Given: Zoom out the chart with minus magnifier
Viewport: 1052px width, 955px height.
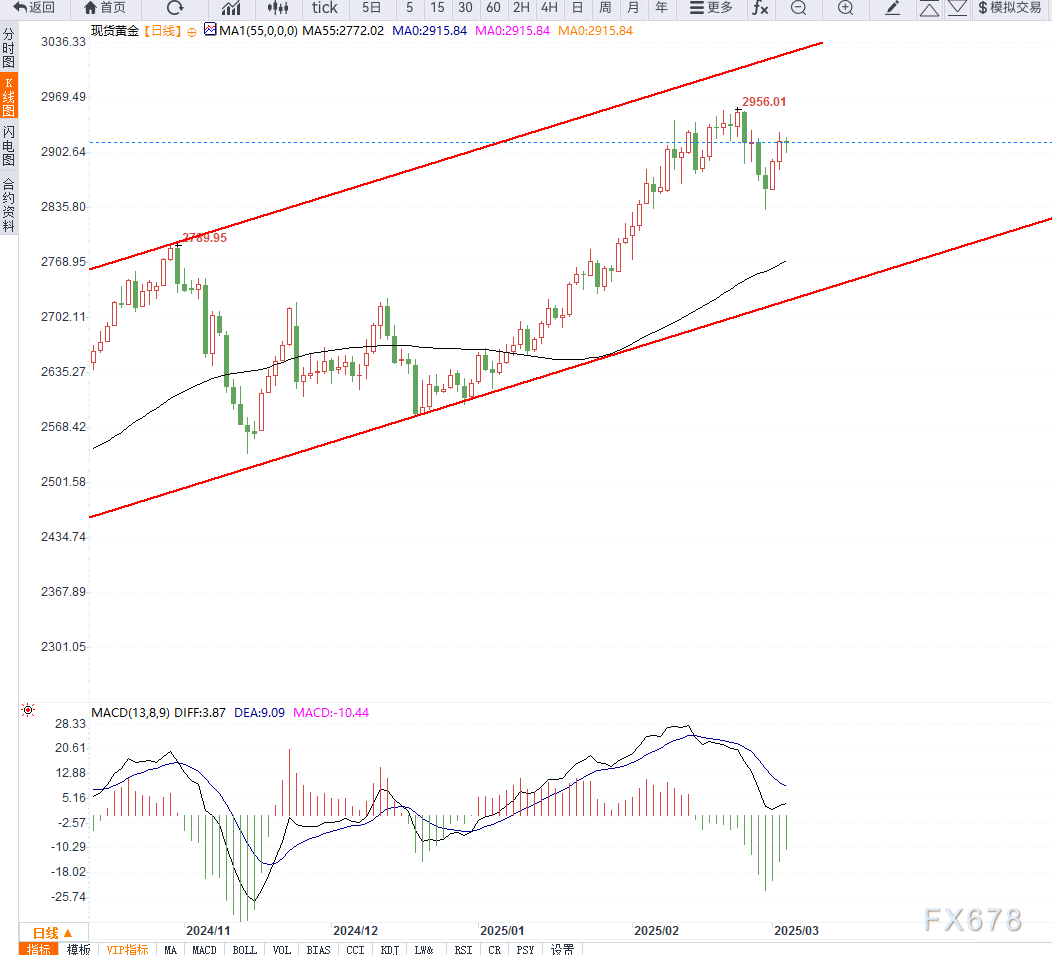Looking at the screenshot, I should pyautogui.click(x=798, y=8).
